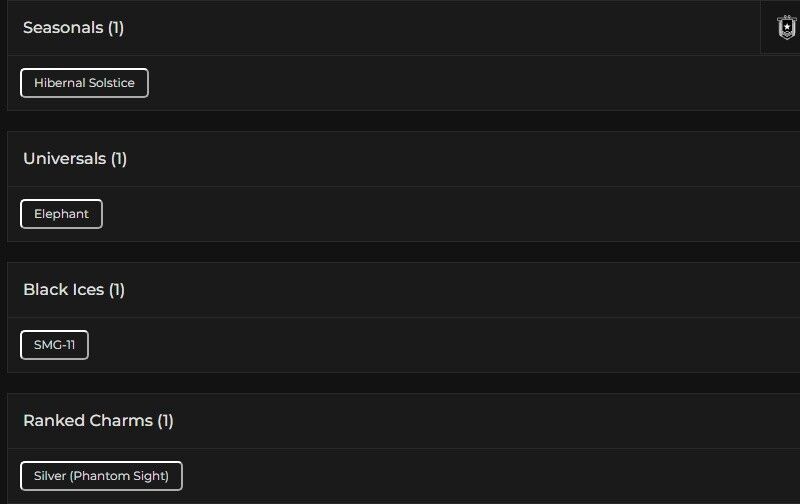800x504 pixels.
Task: Click "Phantom Sight" text in the Silver tag
Action: tap(120, 476)
